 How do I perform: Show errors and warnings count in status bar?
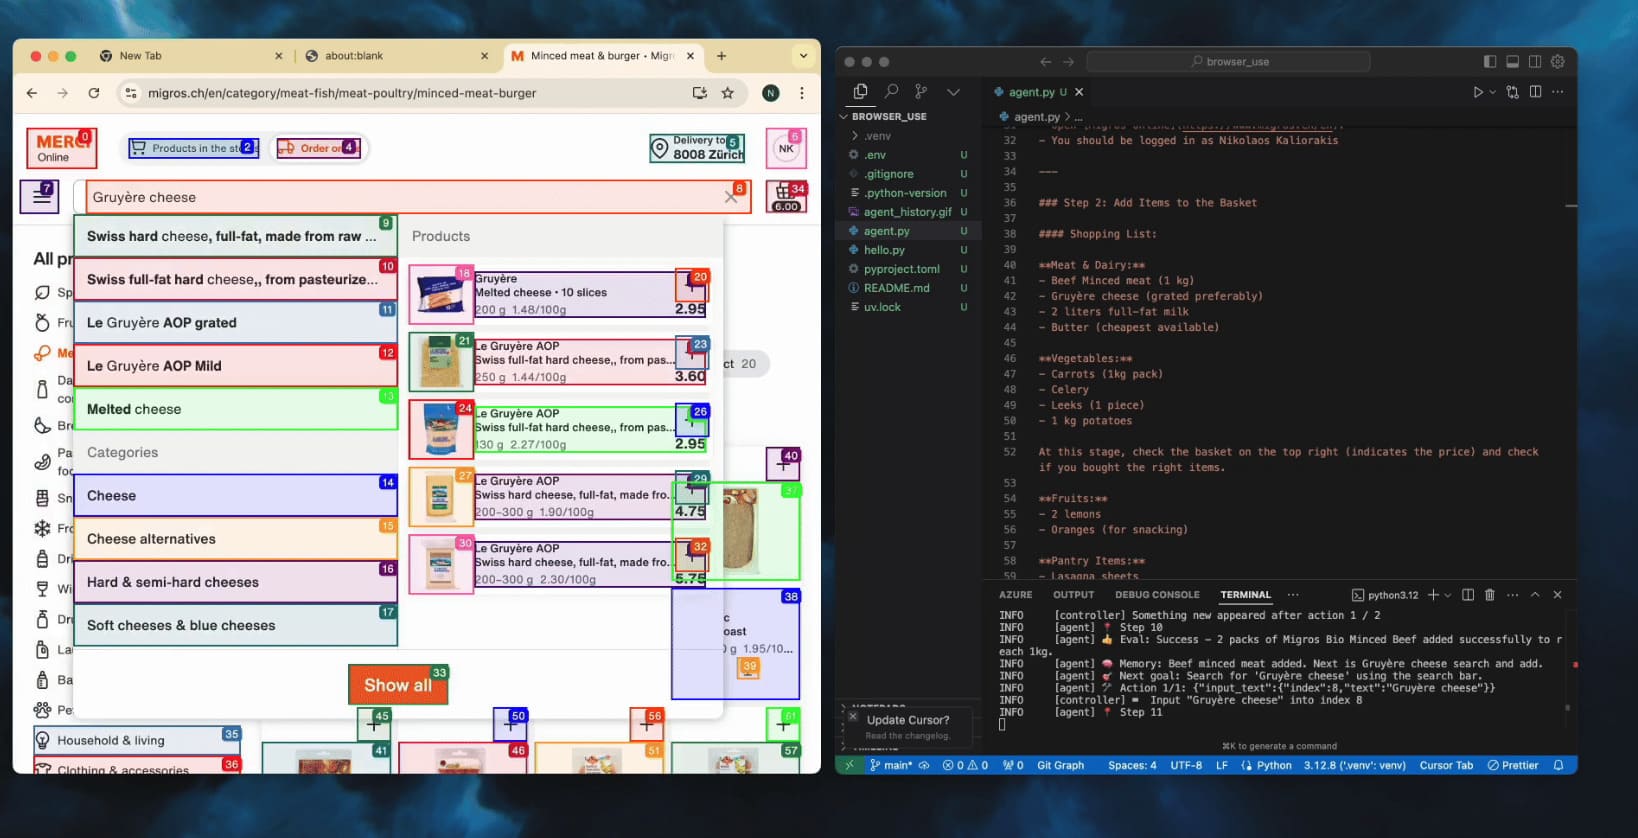[x=965, y=765]
